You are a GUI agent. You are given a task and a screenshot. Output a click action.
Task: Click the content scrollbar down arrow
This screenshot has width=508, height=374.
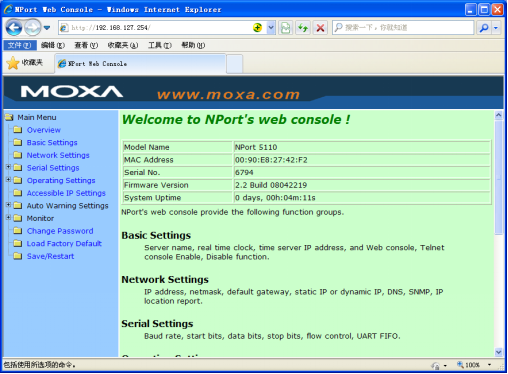pyautogui.click(x=499, y=352)
